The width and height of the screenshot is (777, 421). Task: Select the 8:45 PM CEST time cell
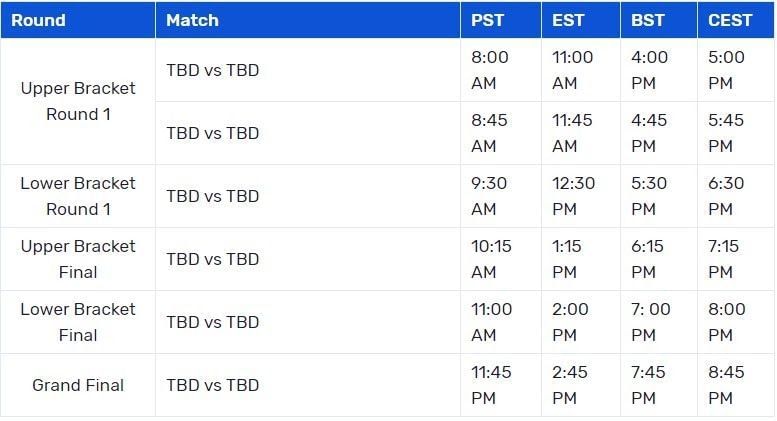pos(726,385)
